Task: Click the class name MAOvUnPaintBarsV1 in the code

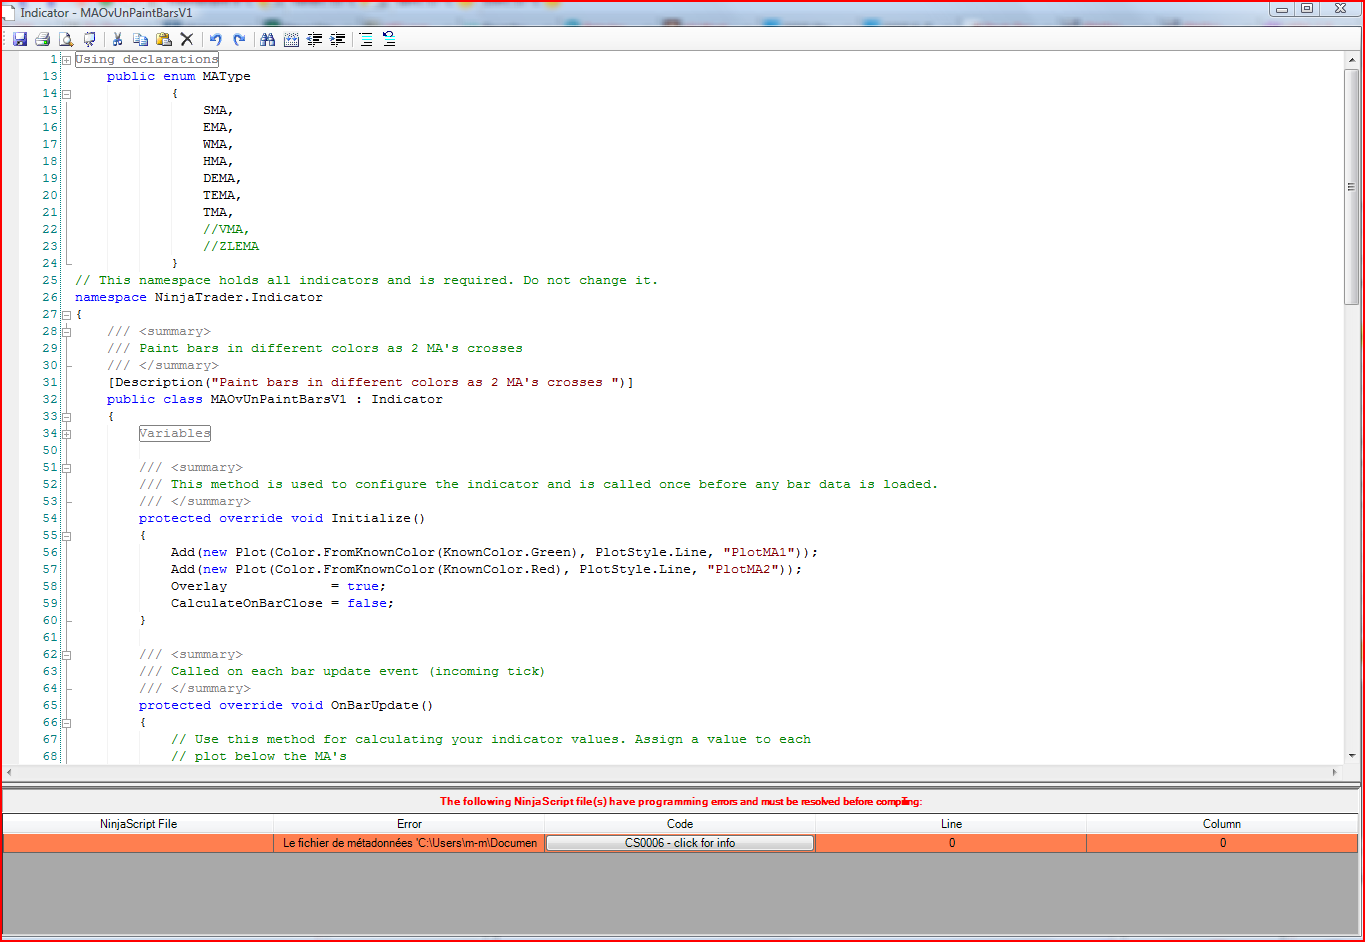Action: pyautogui.click(x=279, y=399)
